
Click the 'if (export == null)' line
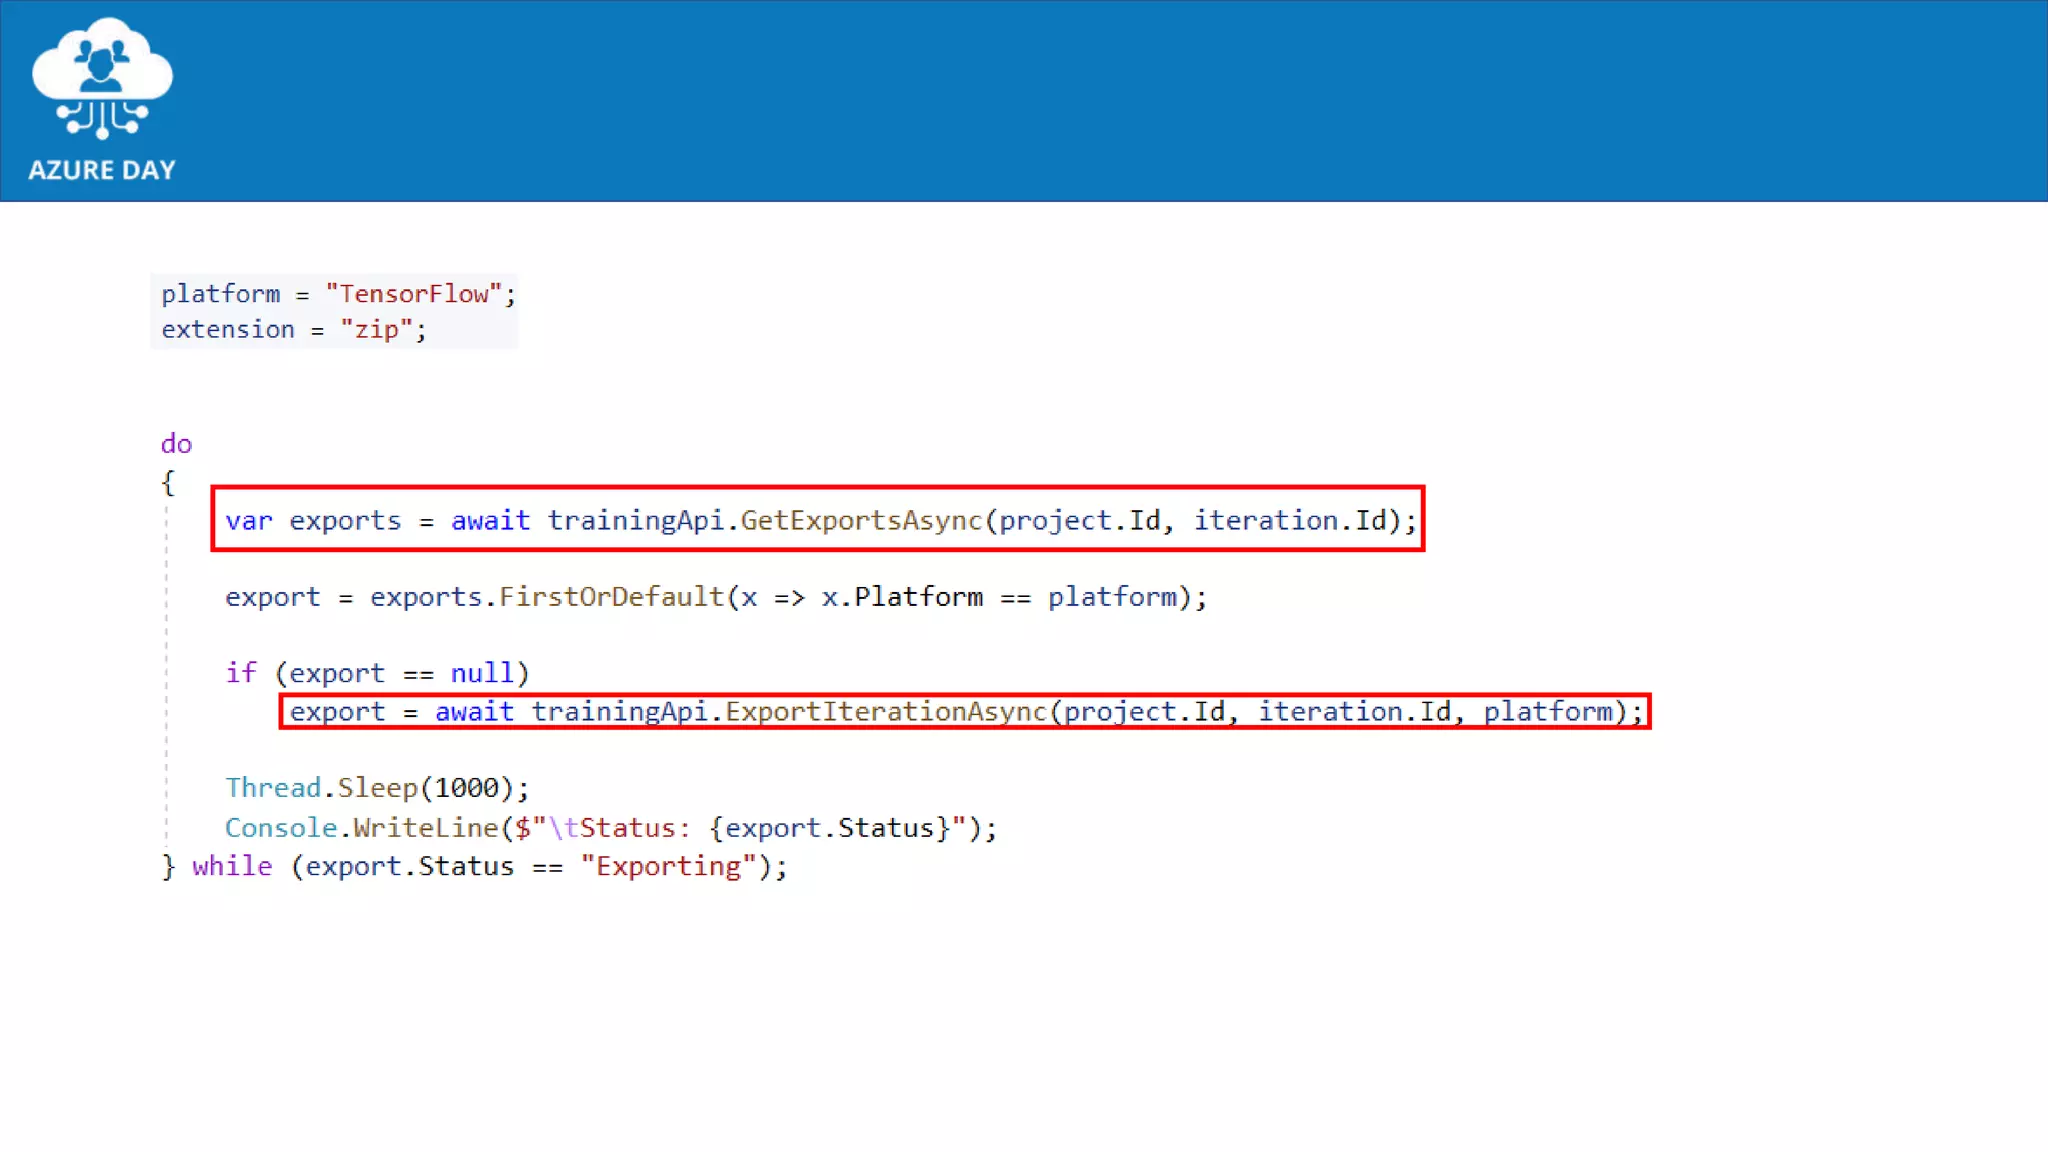376,673
